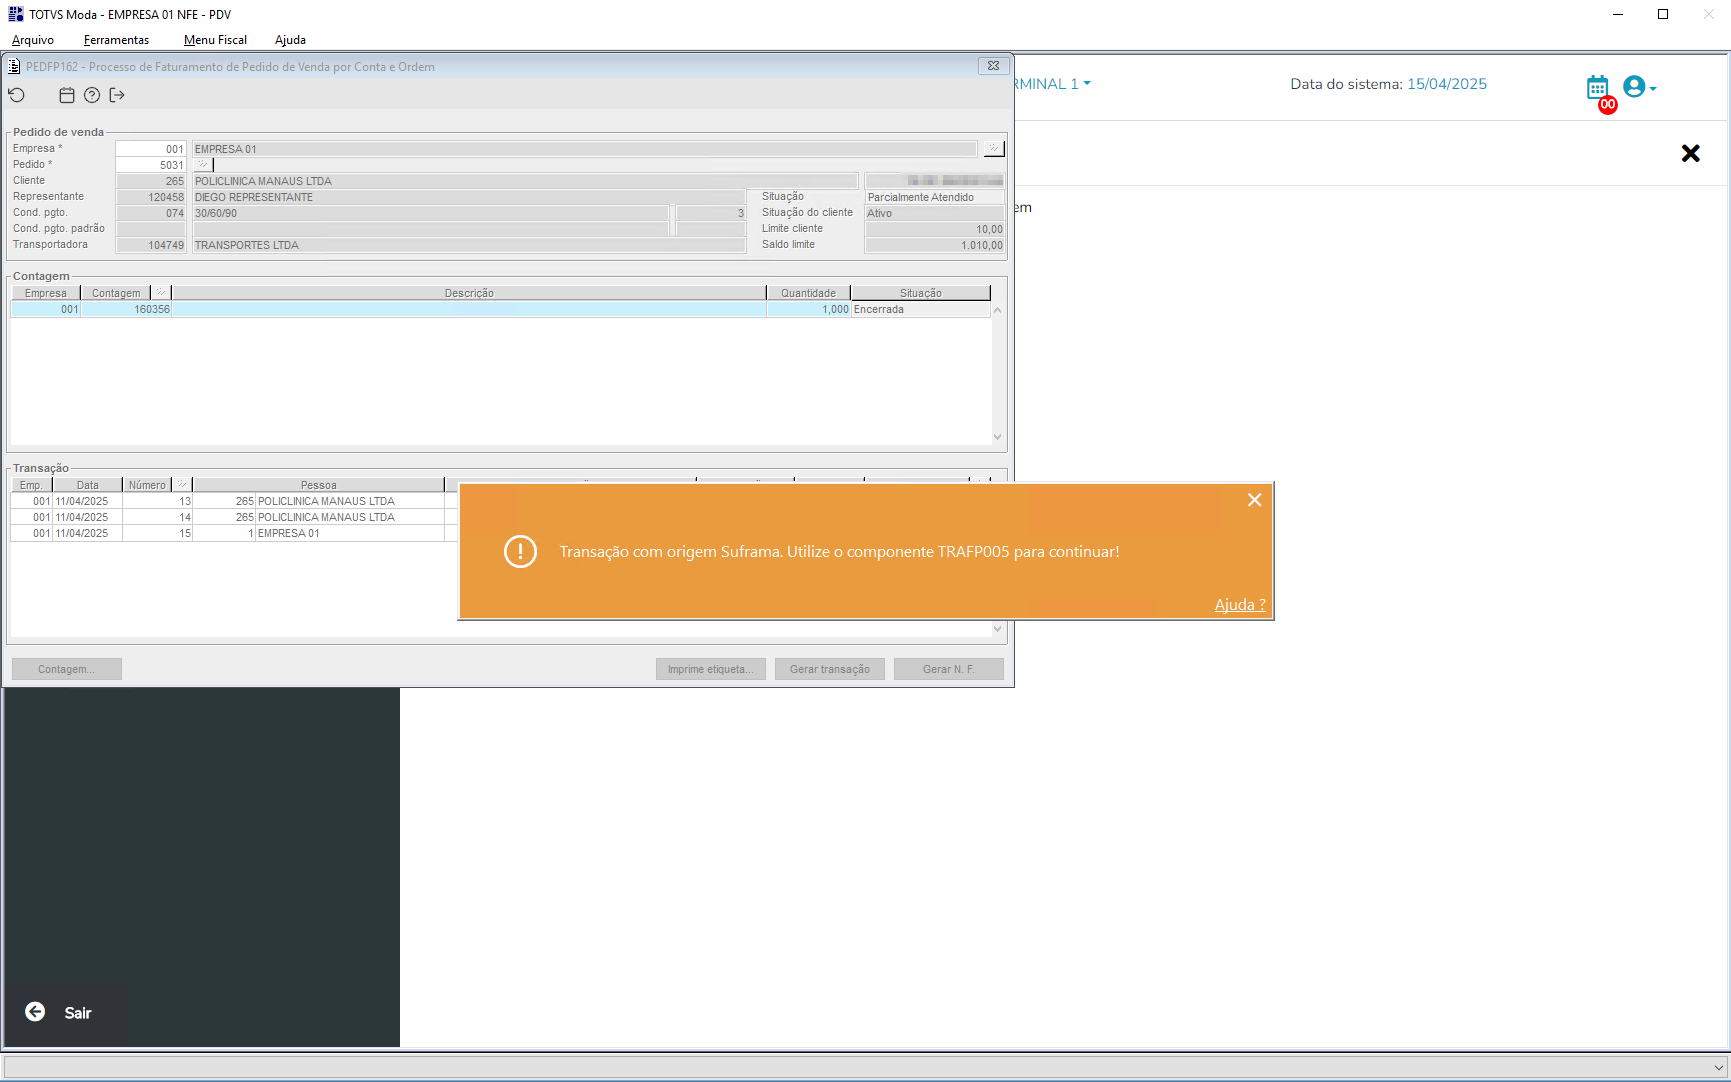The image size is (1731, 1082).
Task: Open the Arquivo menu
Action: click(33, 40)
